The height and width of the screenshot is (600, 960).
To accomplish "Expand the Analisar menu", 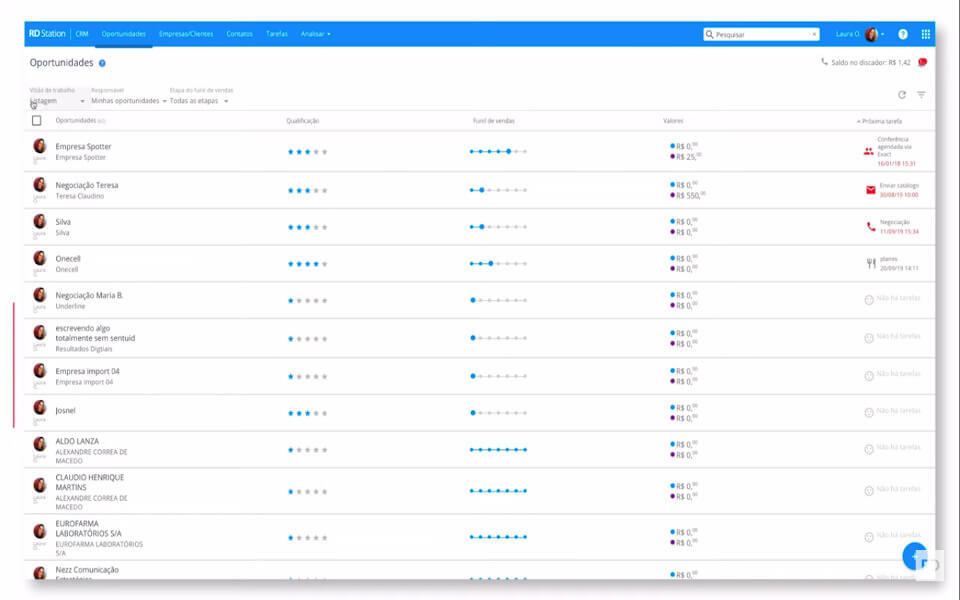I will coord(315,34).
